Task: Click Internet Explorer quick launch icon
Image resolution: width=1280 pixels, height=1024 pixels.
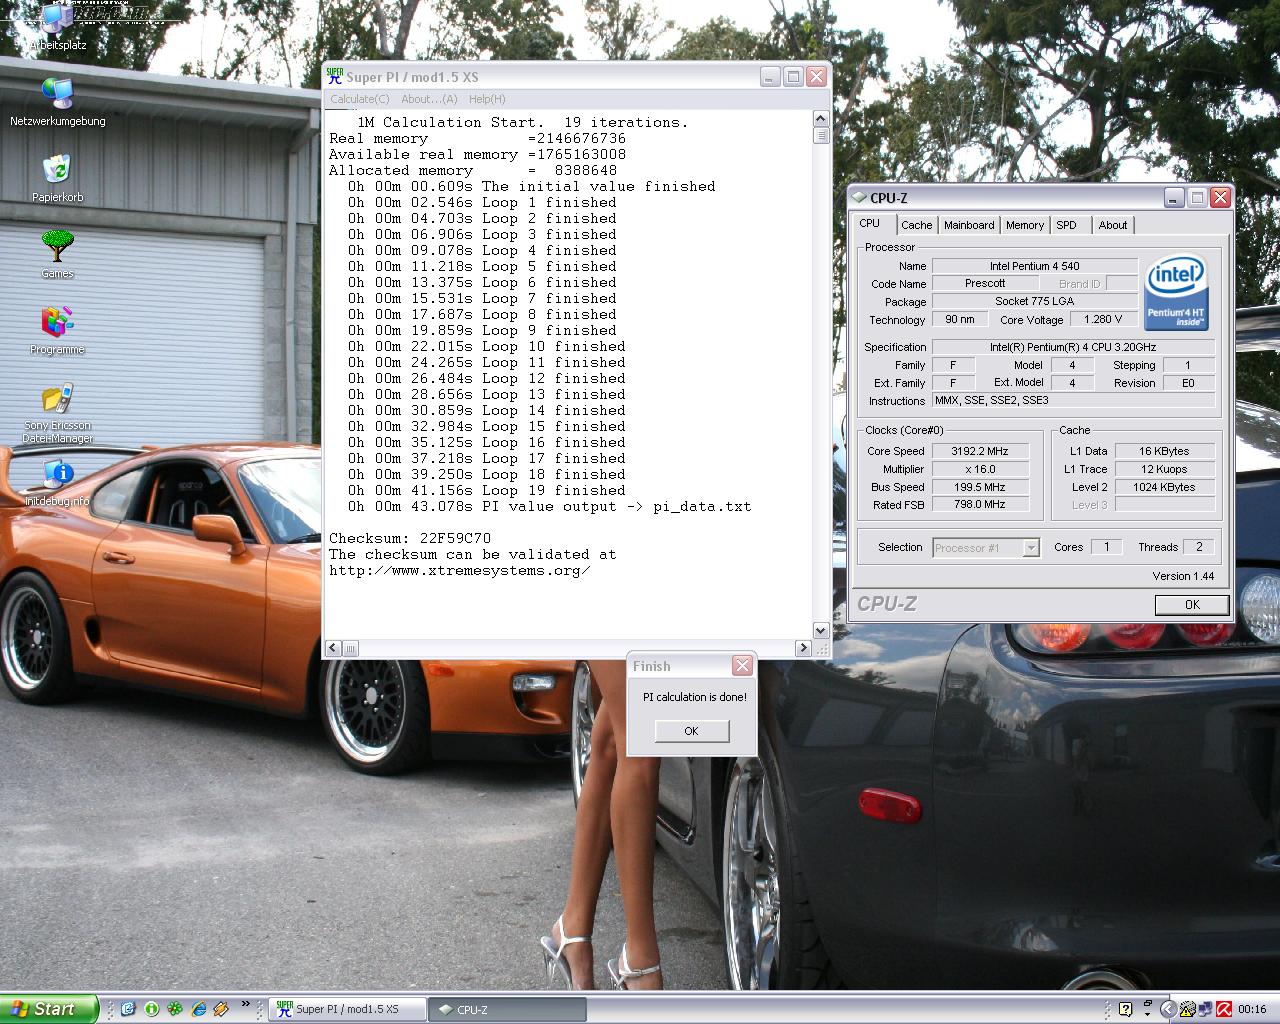Action: pos(199,1009)
